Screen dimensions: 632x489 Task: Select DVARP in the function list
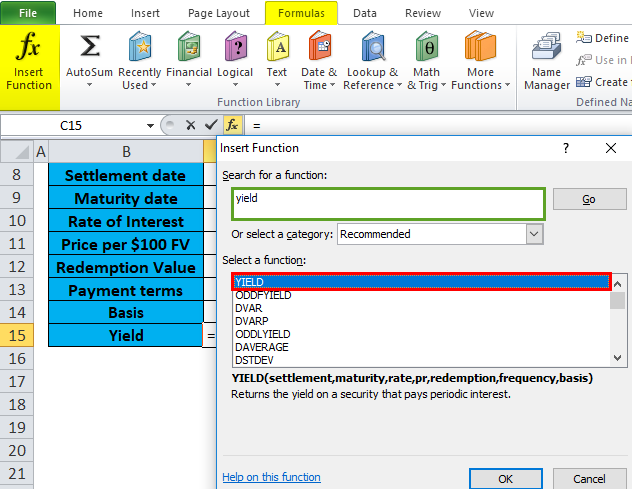(x=422, y=321)
